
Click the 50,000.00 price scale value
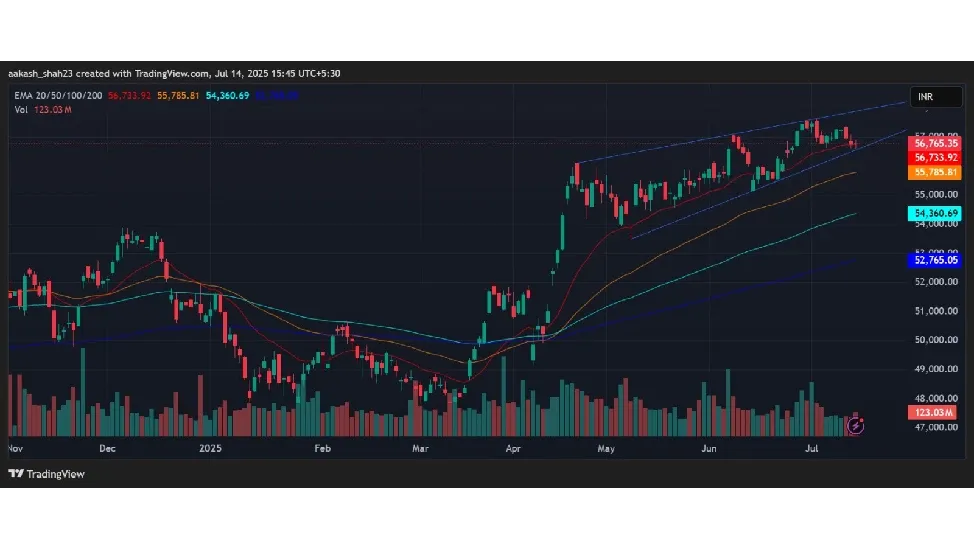tap(936, 340)
